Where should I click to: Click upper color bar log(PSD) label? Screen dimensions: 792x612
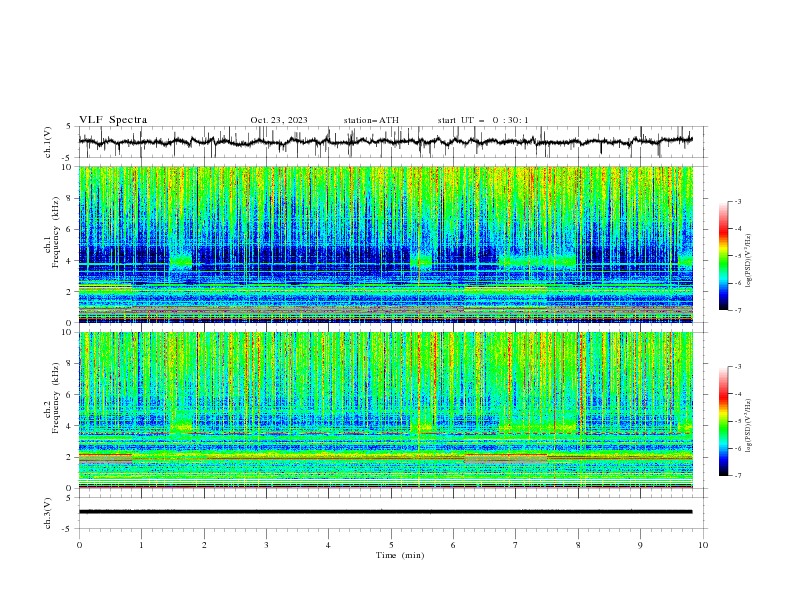click(749, 261)
